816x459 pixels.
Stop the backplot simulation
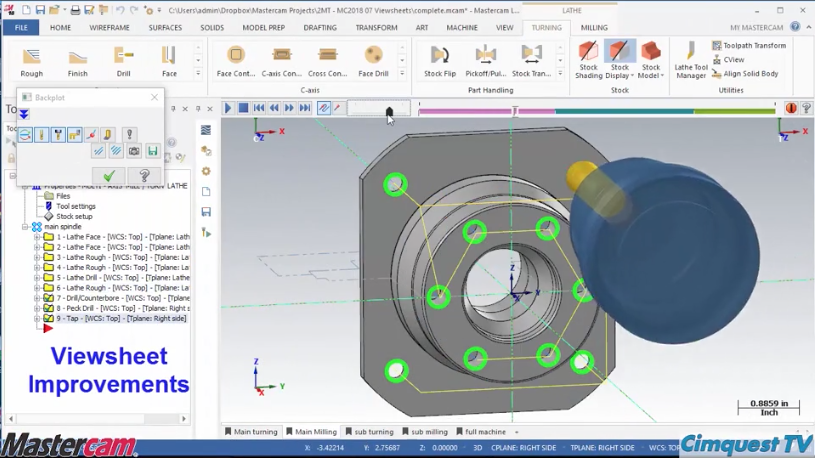(x=243, y=108)
